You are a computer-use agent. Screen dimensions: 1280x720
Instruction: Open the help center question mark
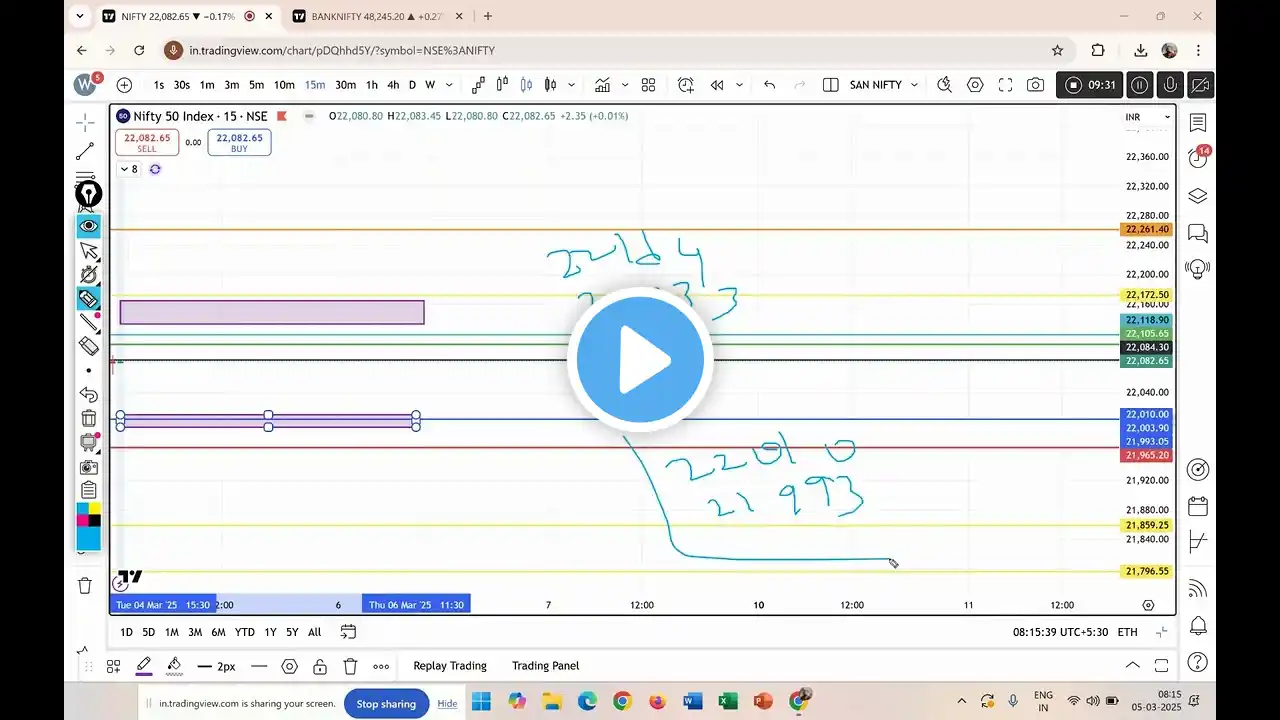click(x=1197, y=662)
